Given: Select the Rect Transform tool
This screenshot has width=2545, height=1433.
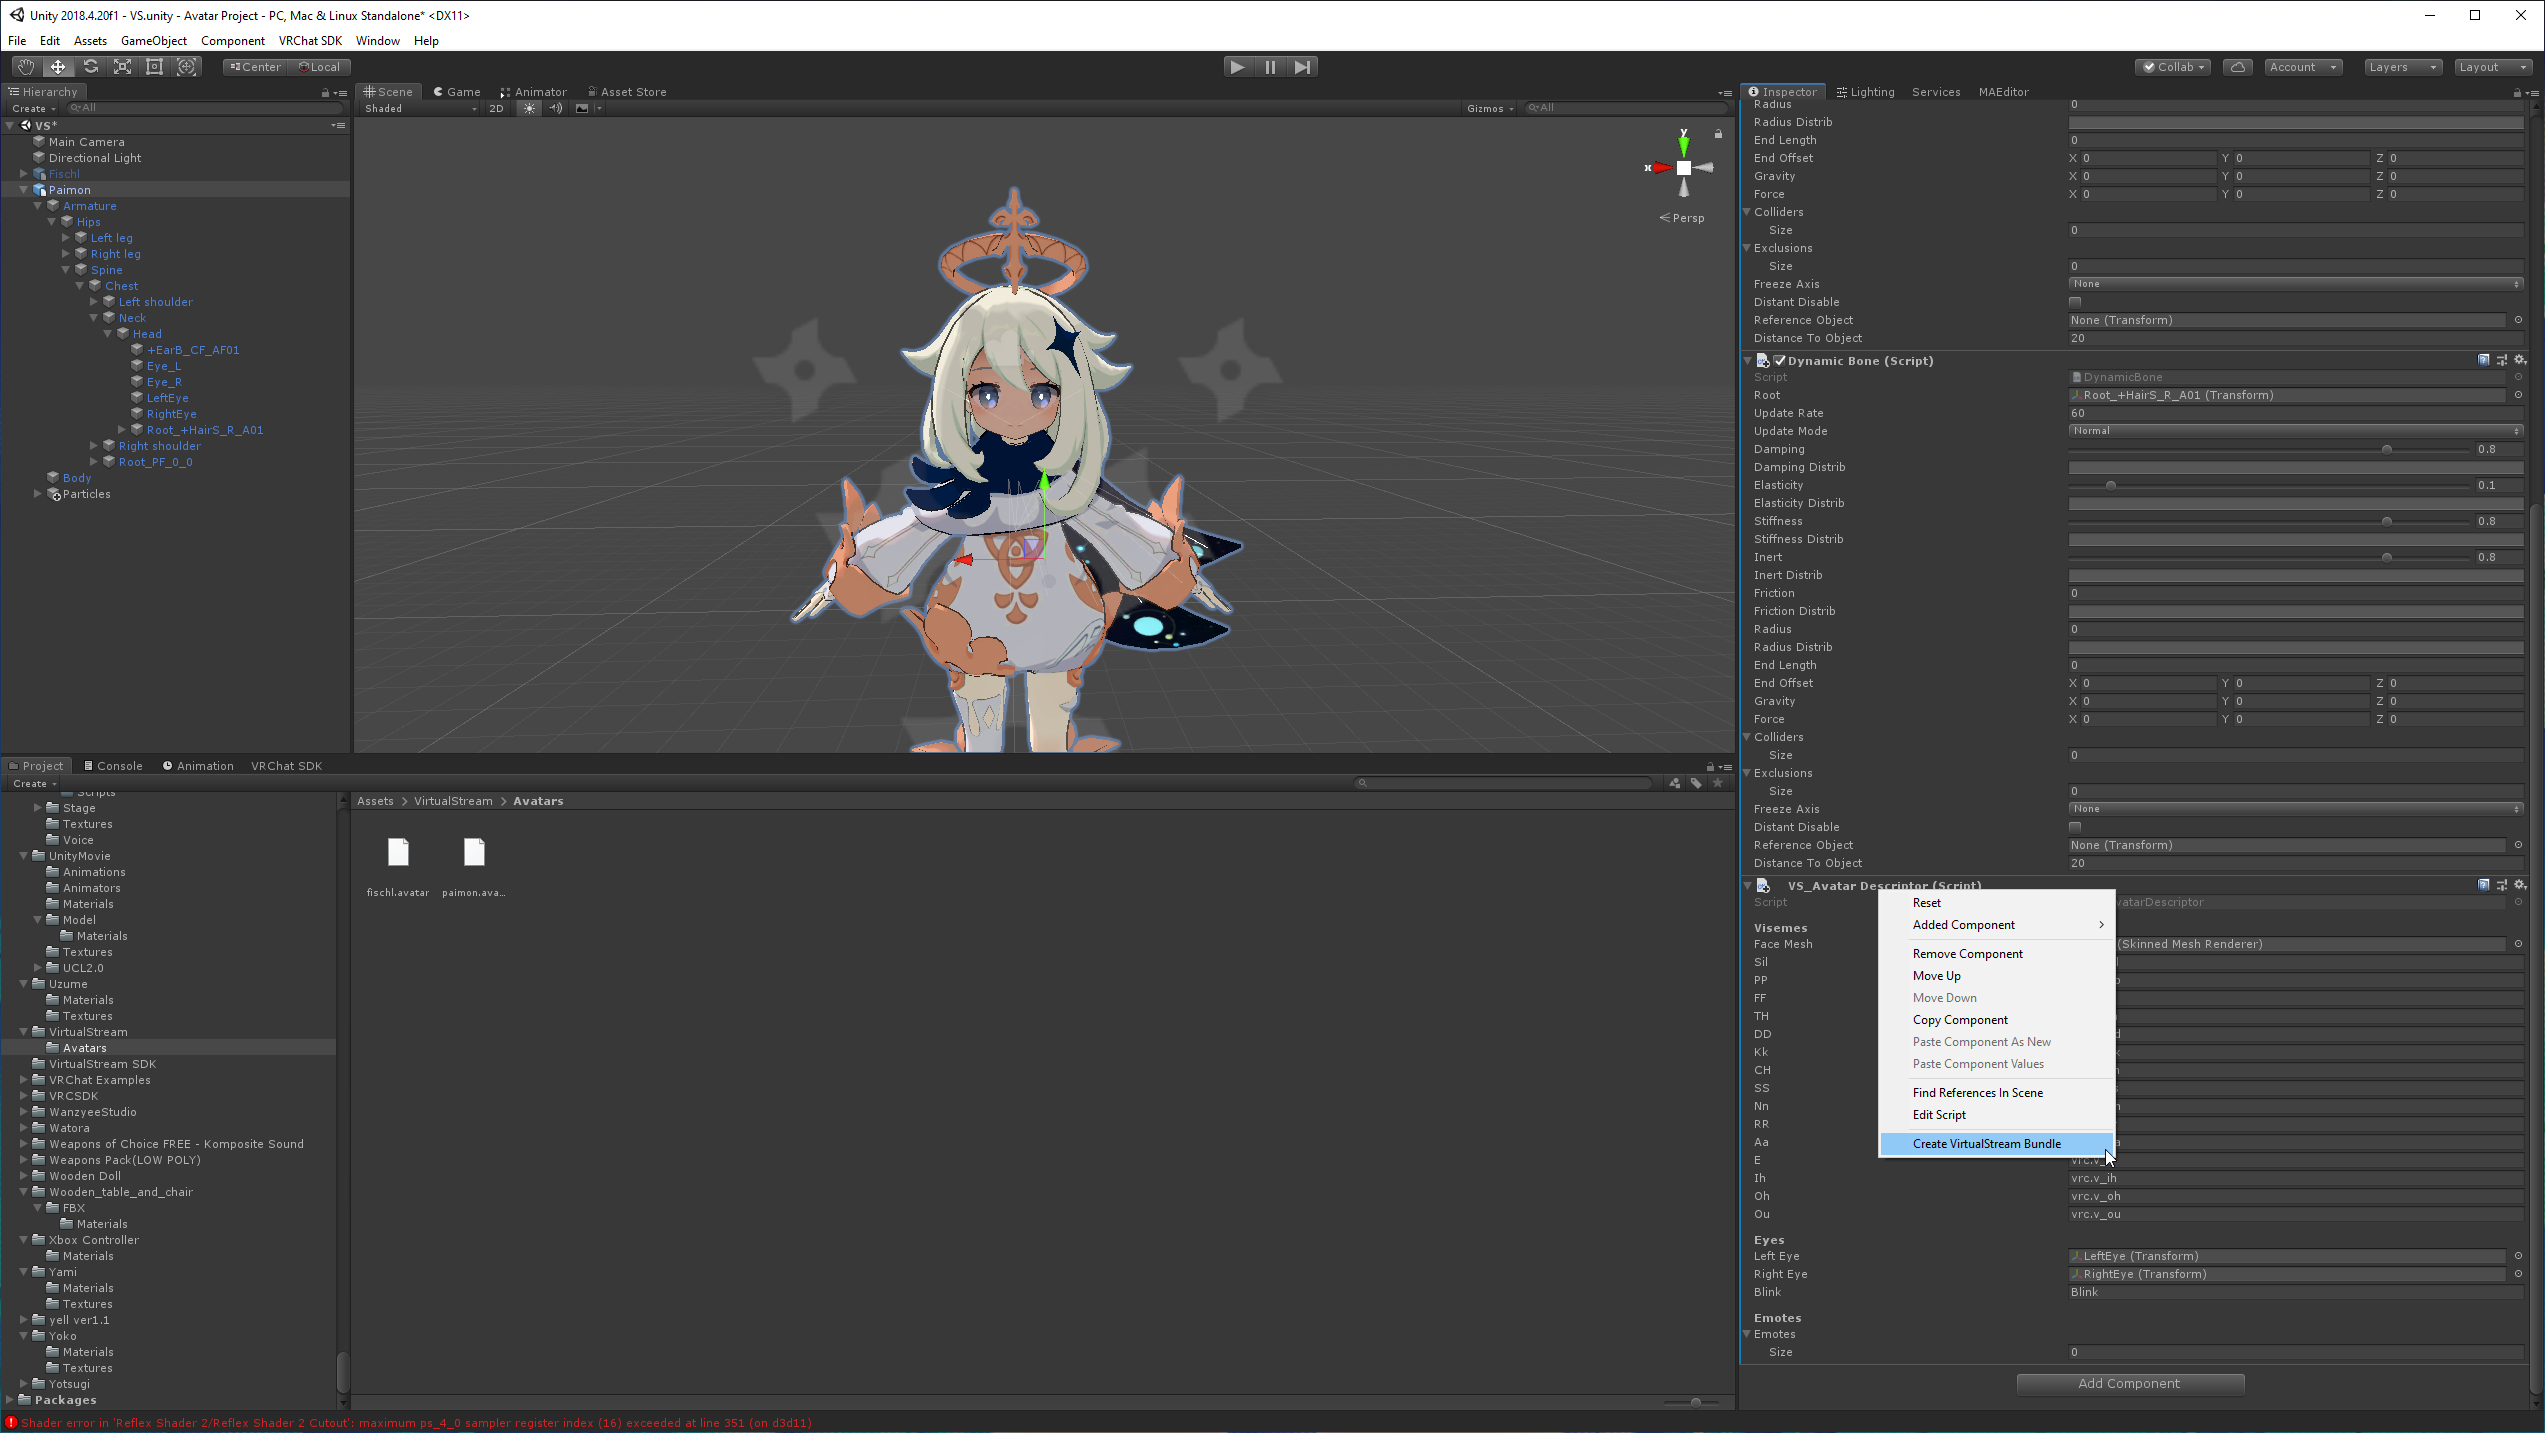Looking at the screenshot, I should [x=154, y=67].
